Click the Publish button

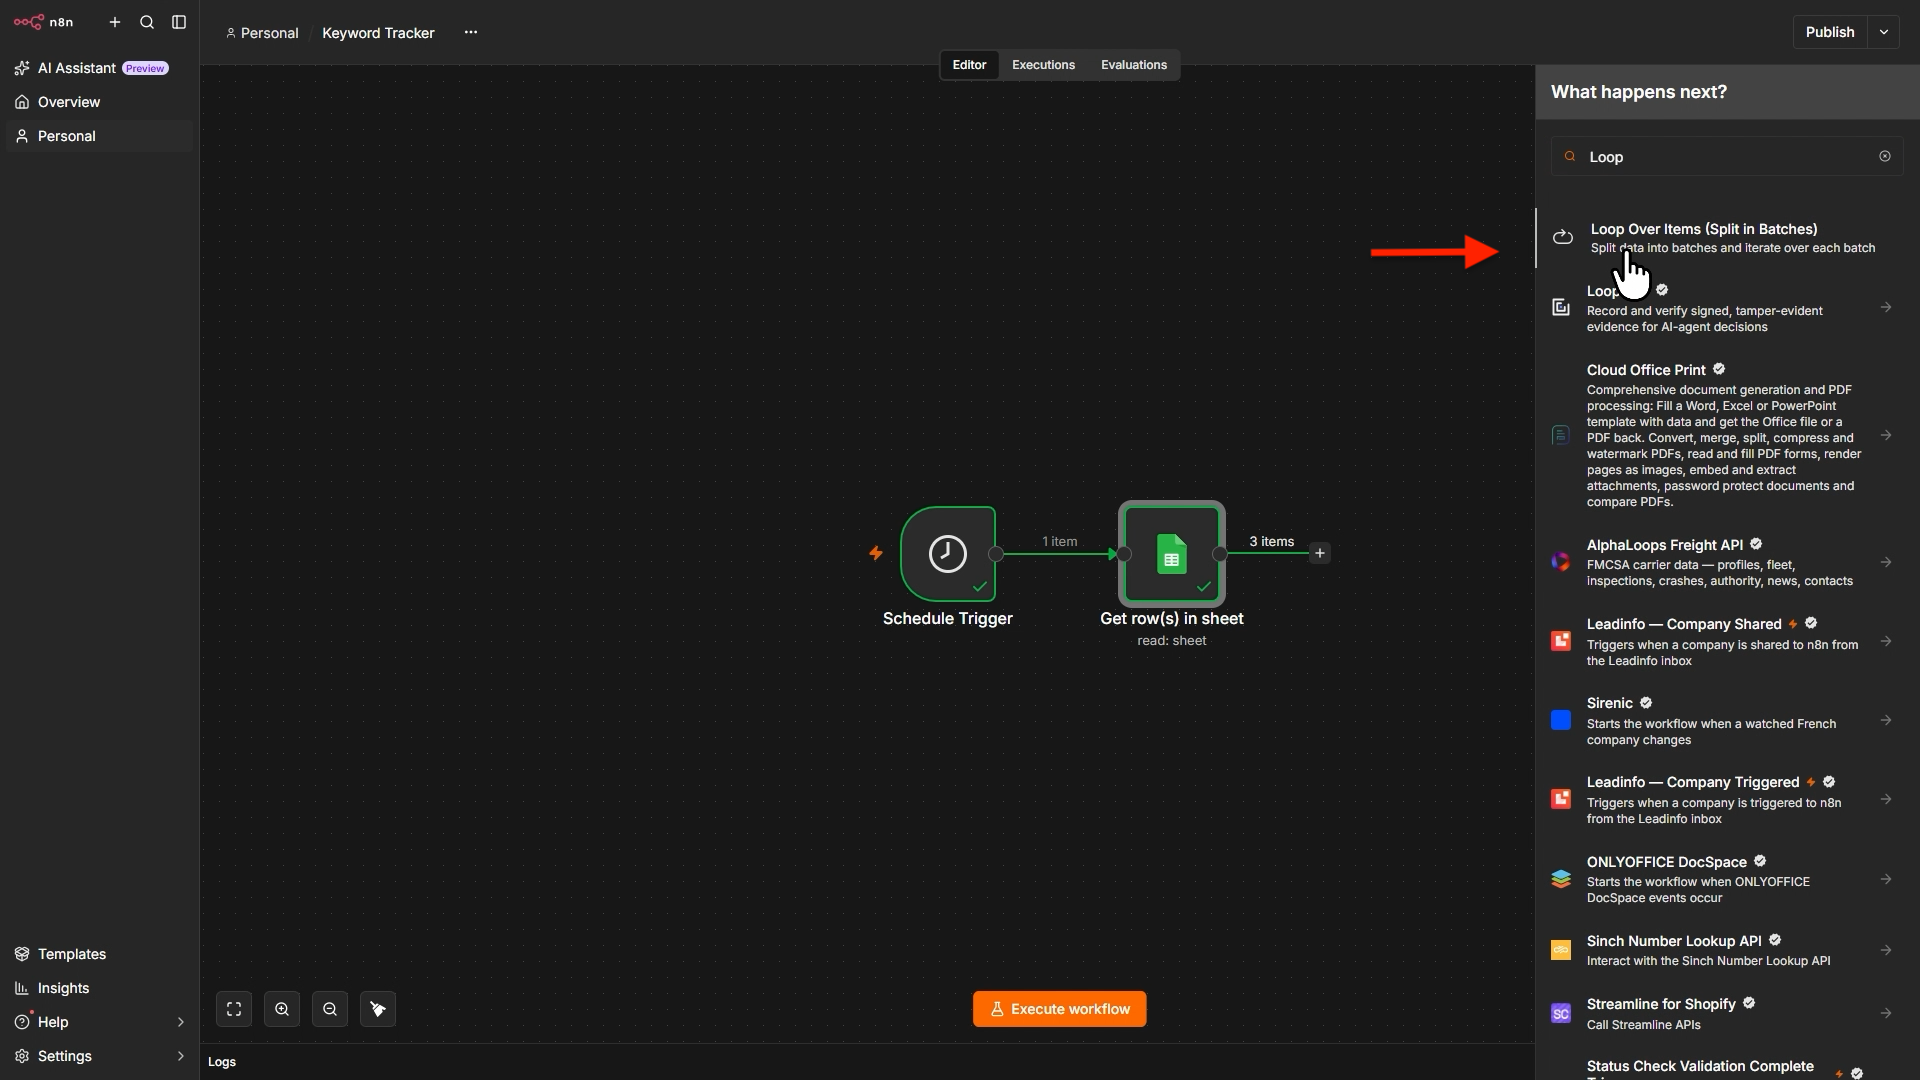[x=1830, y=32]
